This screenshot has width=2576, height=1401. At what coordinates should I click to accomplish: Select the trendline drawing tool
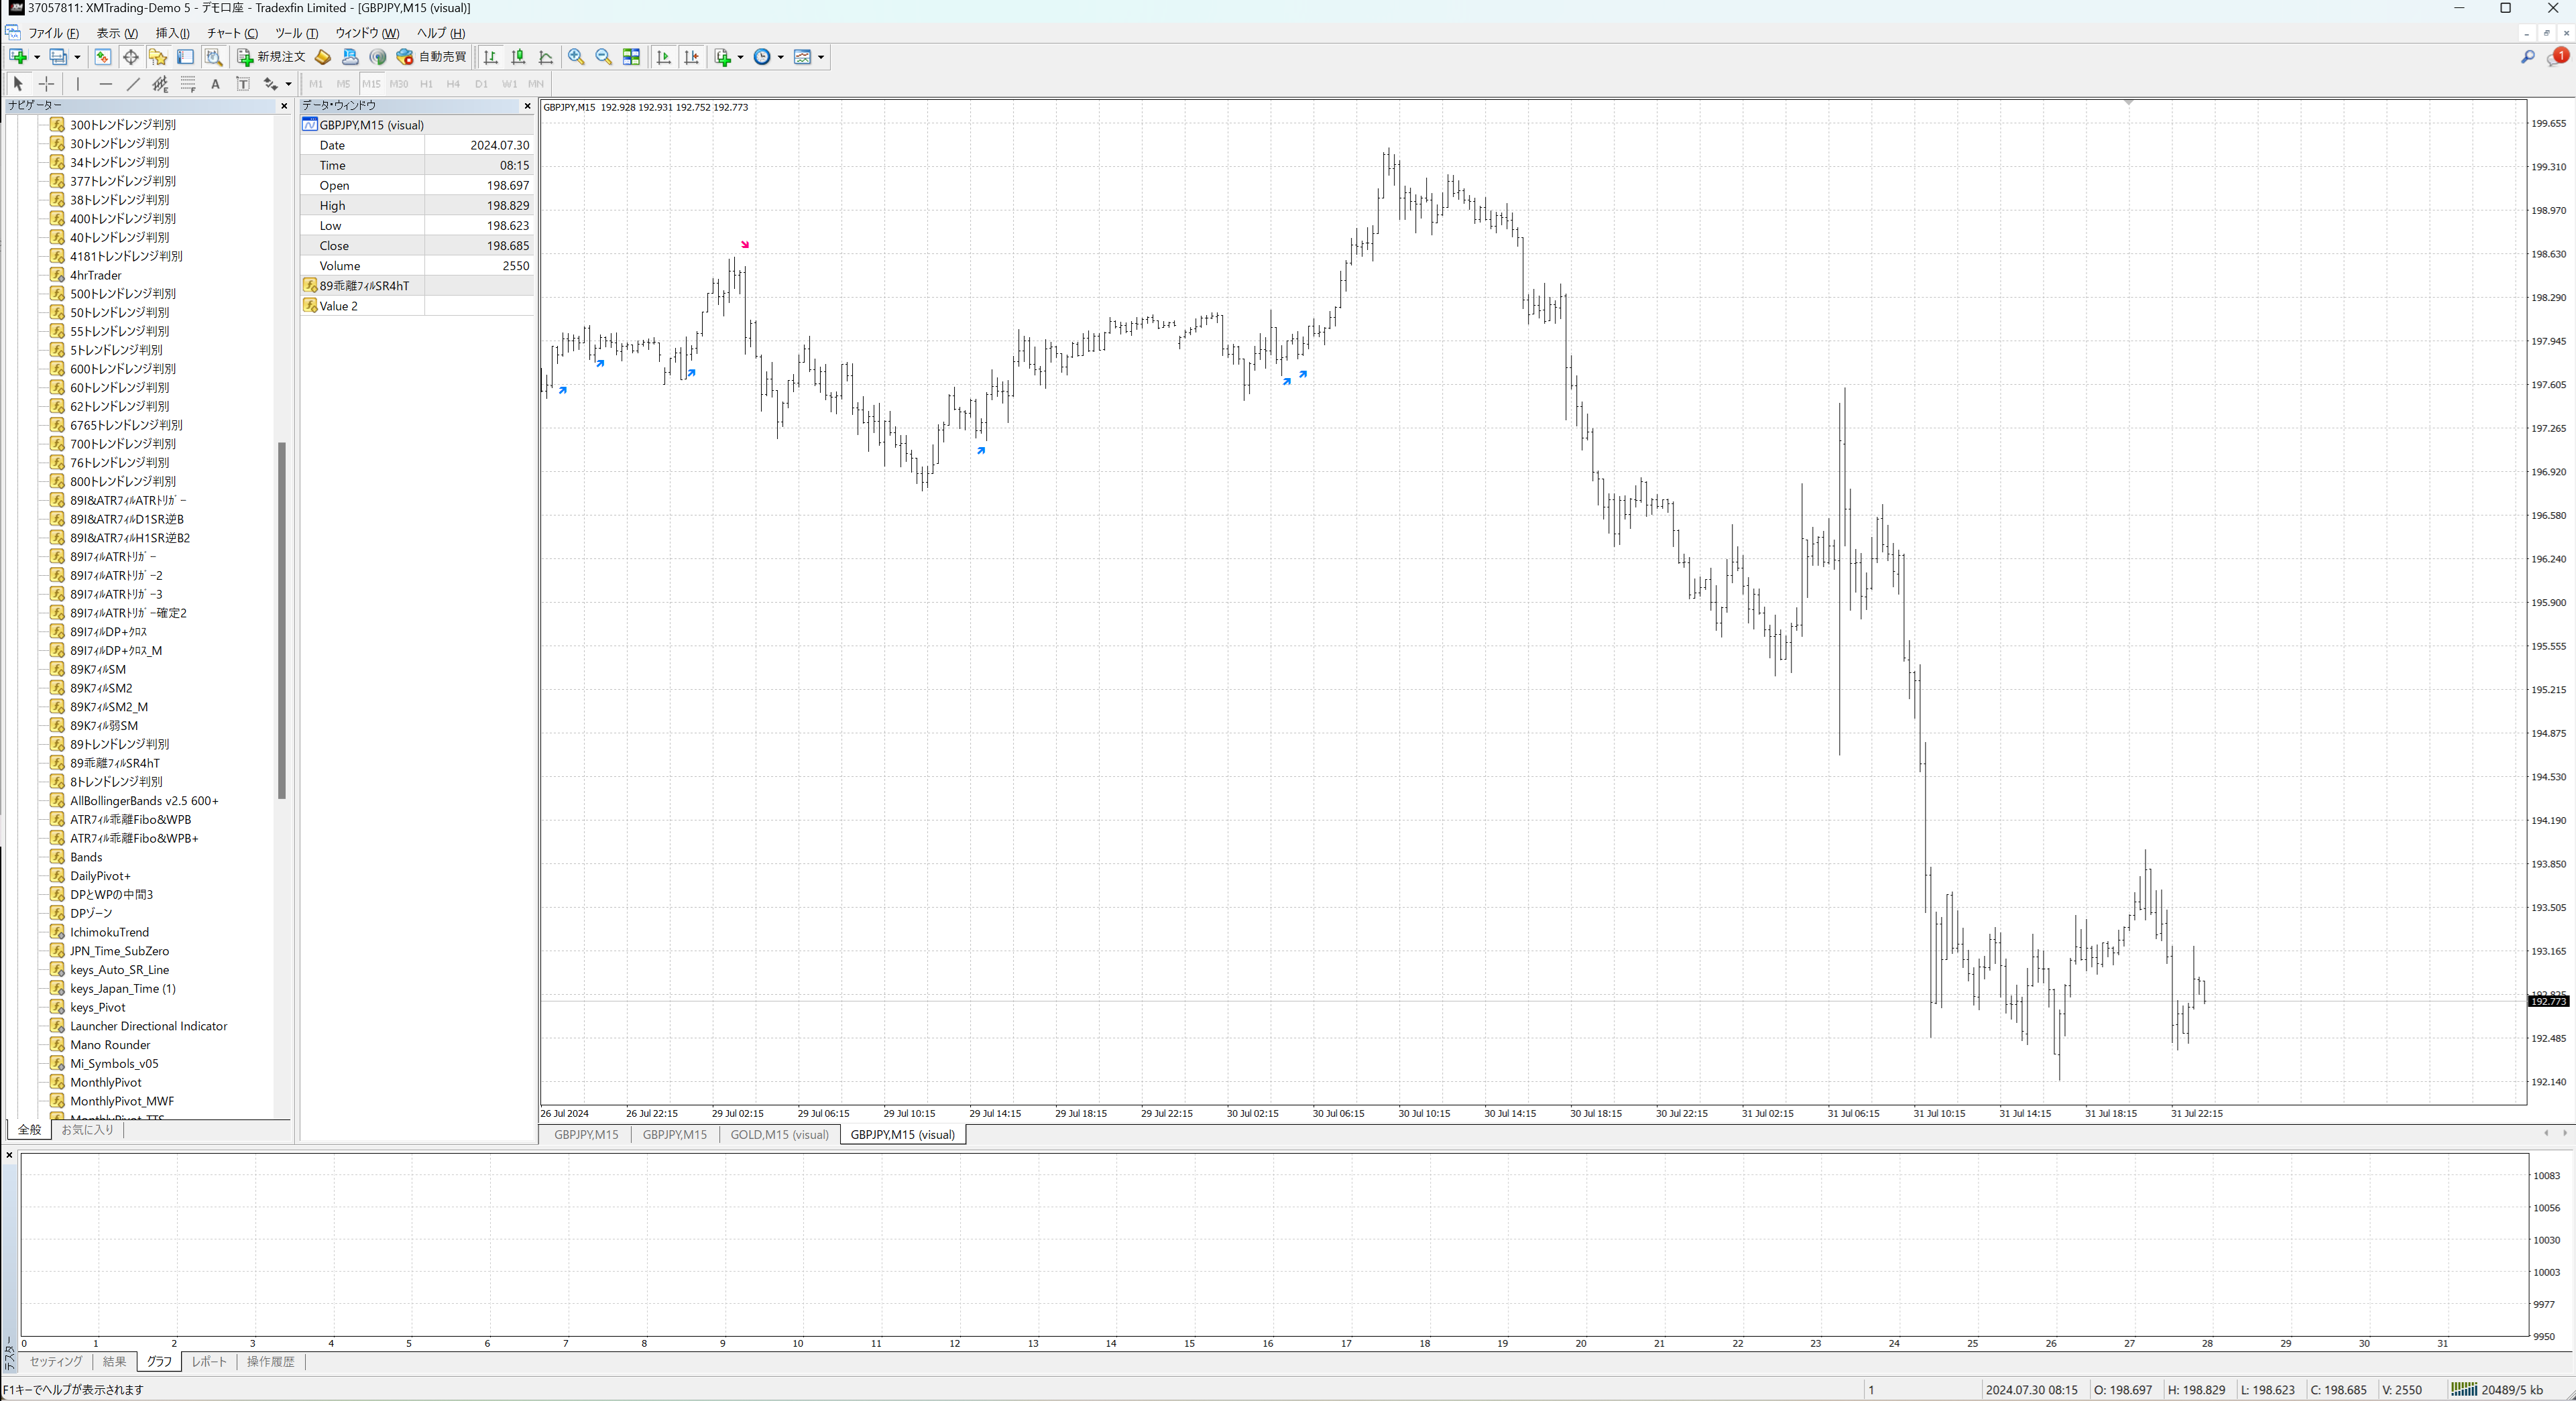click(x=133, y=84)
